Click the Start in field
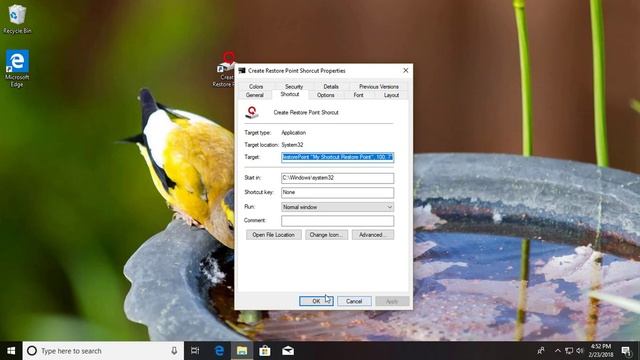 coord(338,178)
